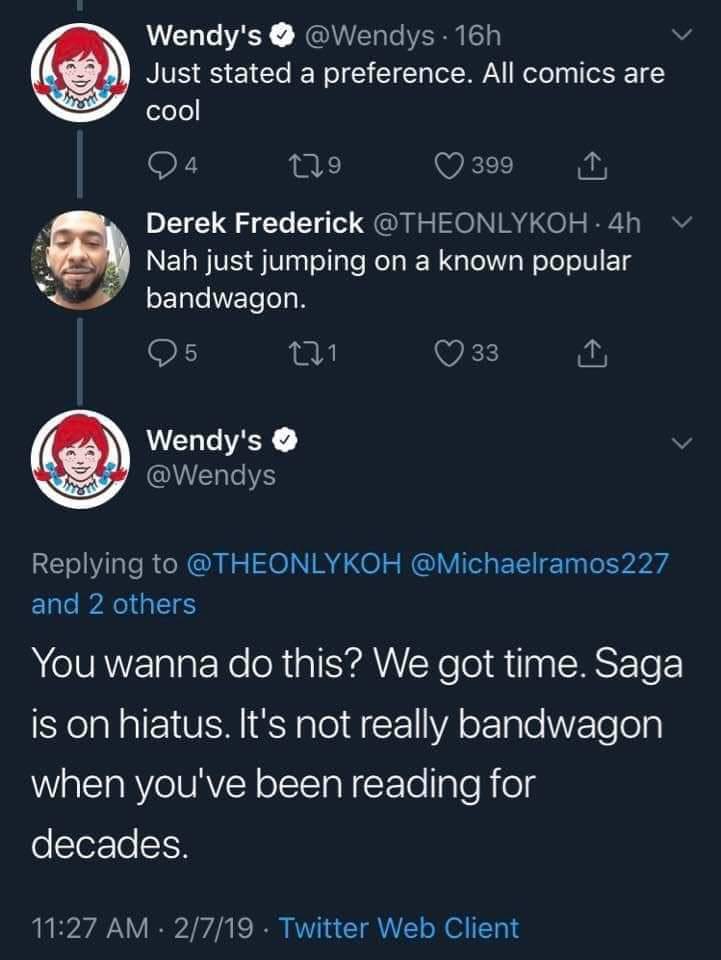Open options chevron on Derek Frederick's tweet

tap(682, 221)
